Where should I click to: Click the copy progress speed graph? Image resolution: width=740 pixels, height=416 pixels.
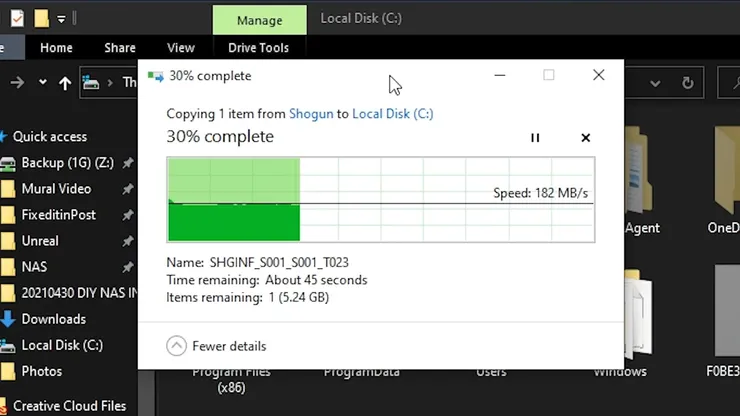pyautogui.click(x=381, y=200)
